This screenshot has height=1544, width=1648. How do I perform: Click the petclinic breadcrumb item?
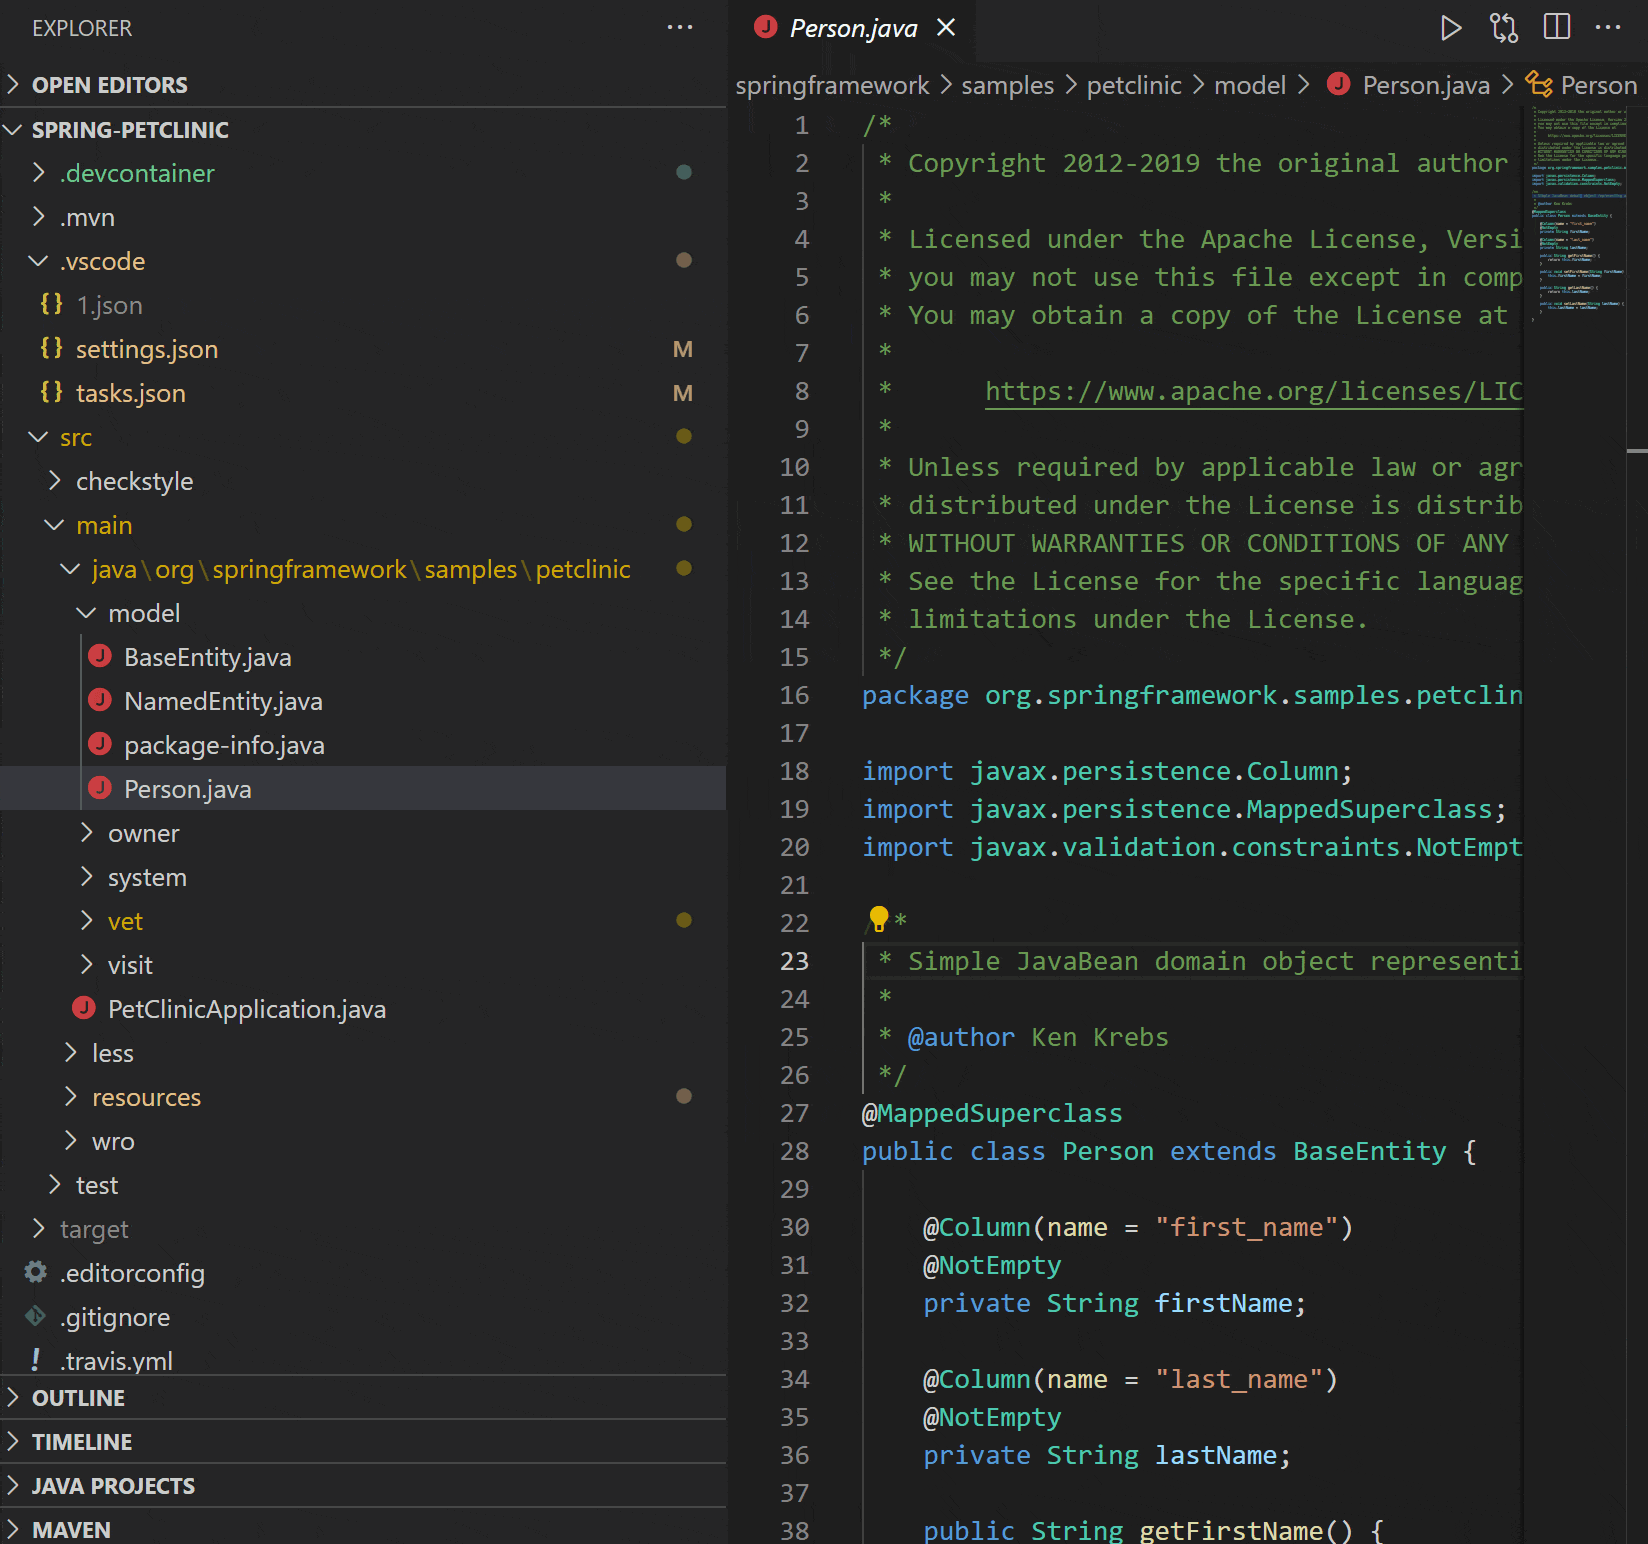point(1135,85)
